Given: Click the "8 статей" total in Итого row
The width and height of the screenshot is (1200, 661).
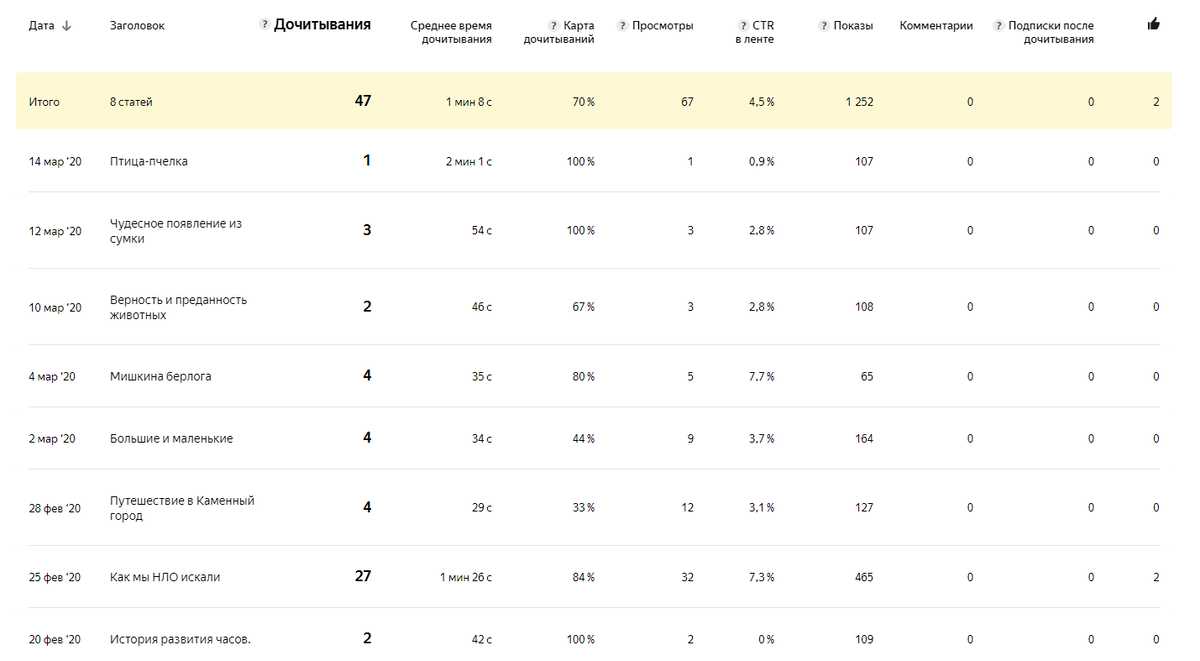Looking at the screenshot, I should [131, 102].
